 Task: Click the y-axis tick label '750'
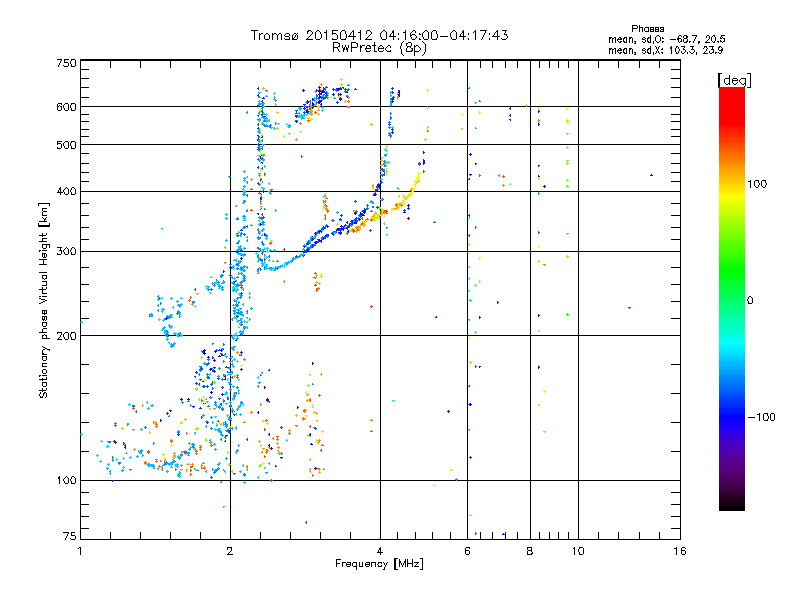tap(66, 63)
